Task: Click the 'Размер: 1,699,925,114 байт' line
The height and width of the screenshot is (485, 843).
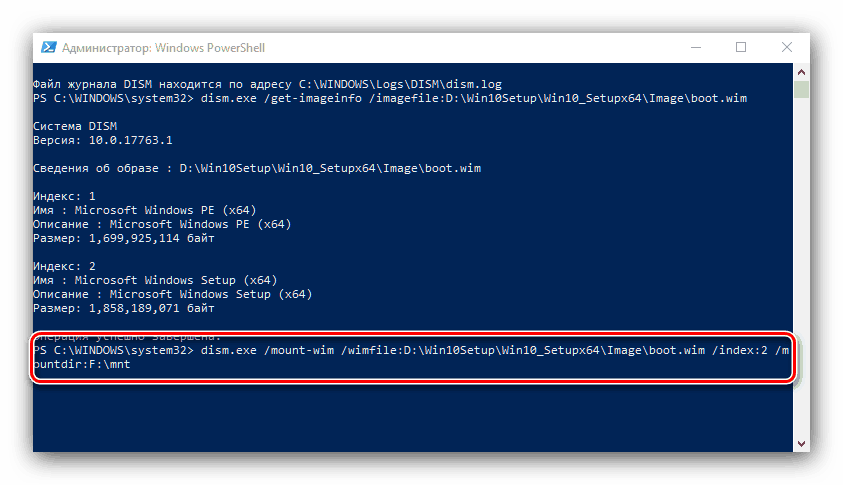Action: (123, 239)
